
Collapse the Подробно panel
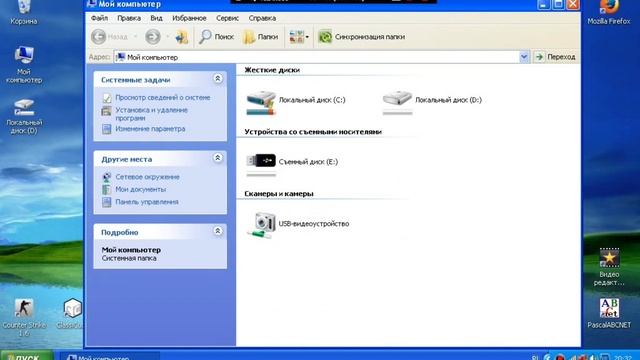pos(218,231)
